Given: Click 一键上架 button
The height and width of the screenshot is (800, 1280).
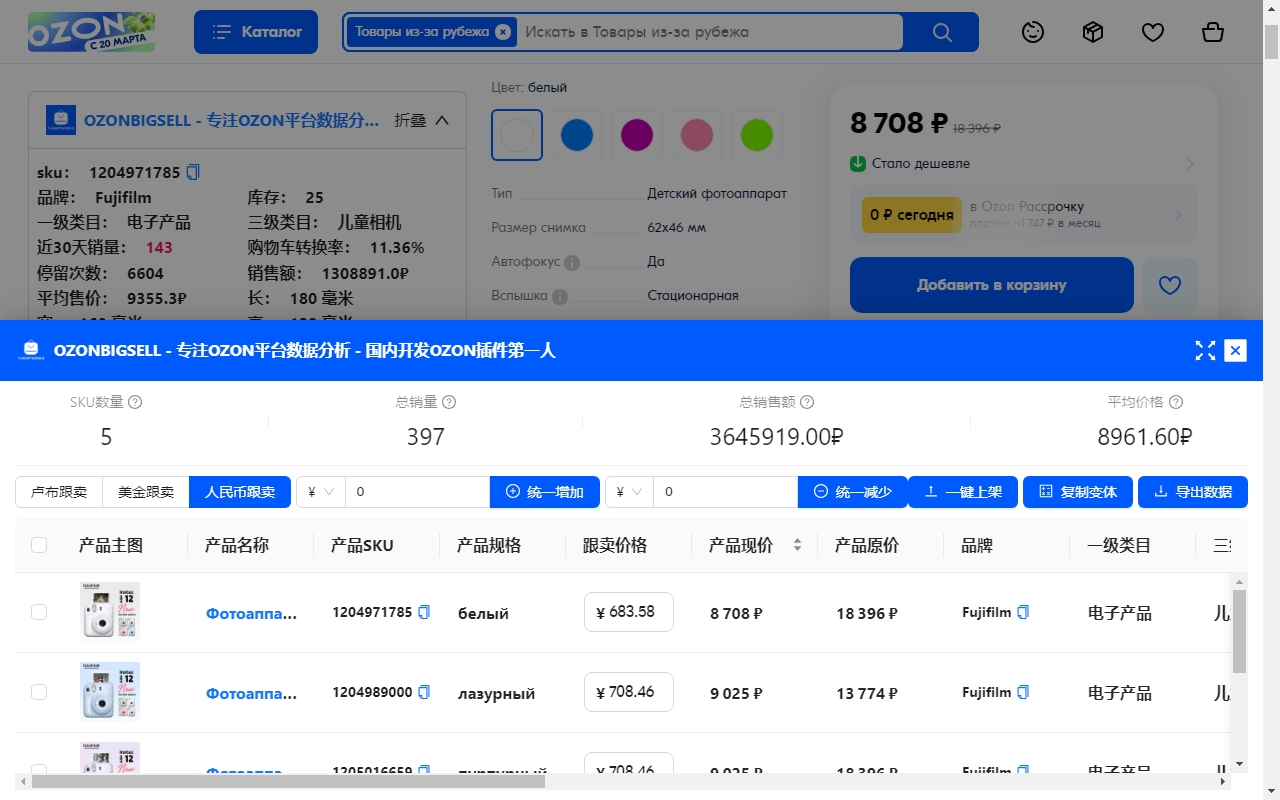Looking at the screenshot, I should point(963,492).
